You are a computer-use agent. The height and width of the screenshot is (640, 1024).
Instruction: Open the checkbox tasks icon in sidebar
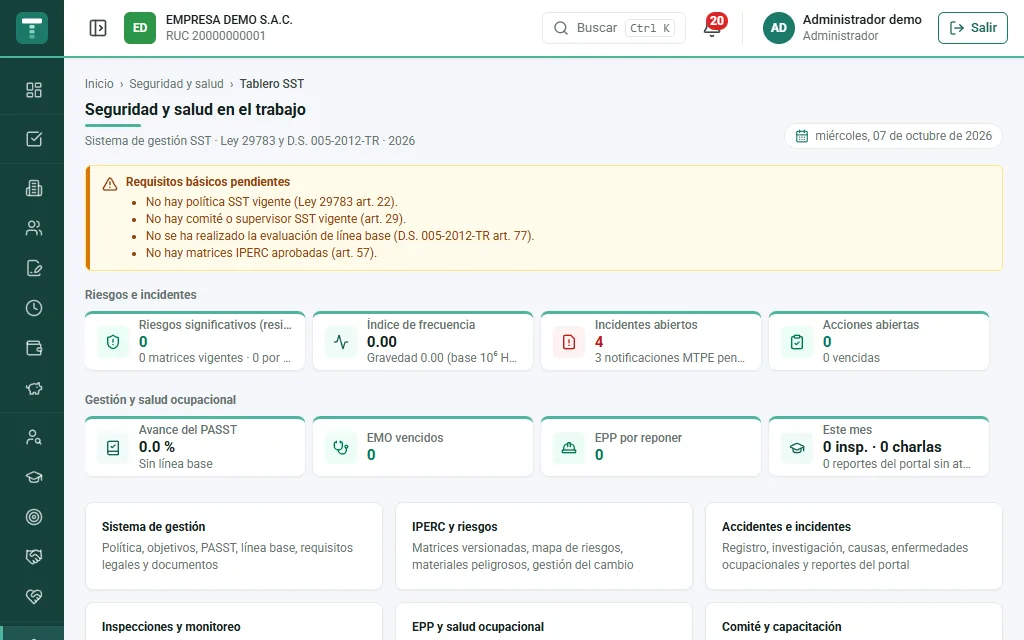[x=34, y=138]
